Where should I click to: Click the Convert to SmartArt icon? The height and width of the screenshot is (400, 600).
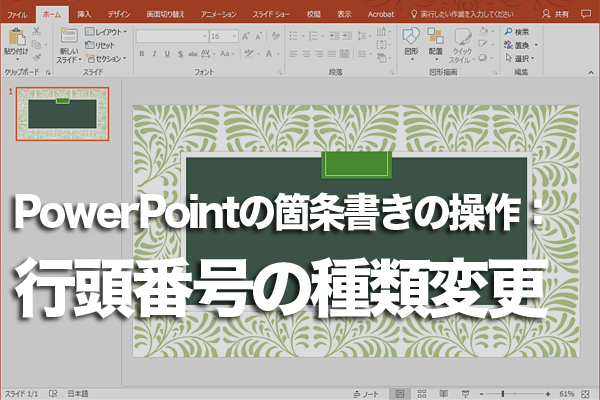click(382, 58)
